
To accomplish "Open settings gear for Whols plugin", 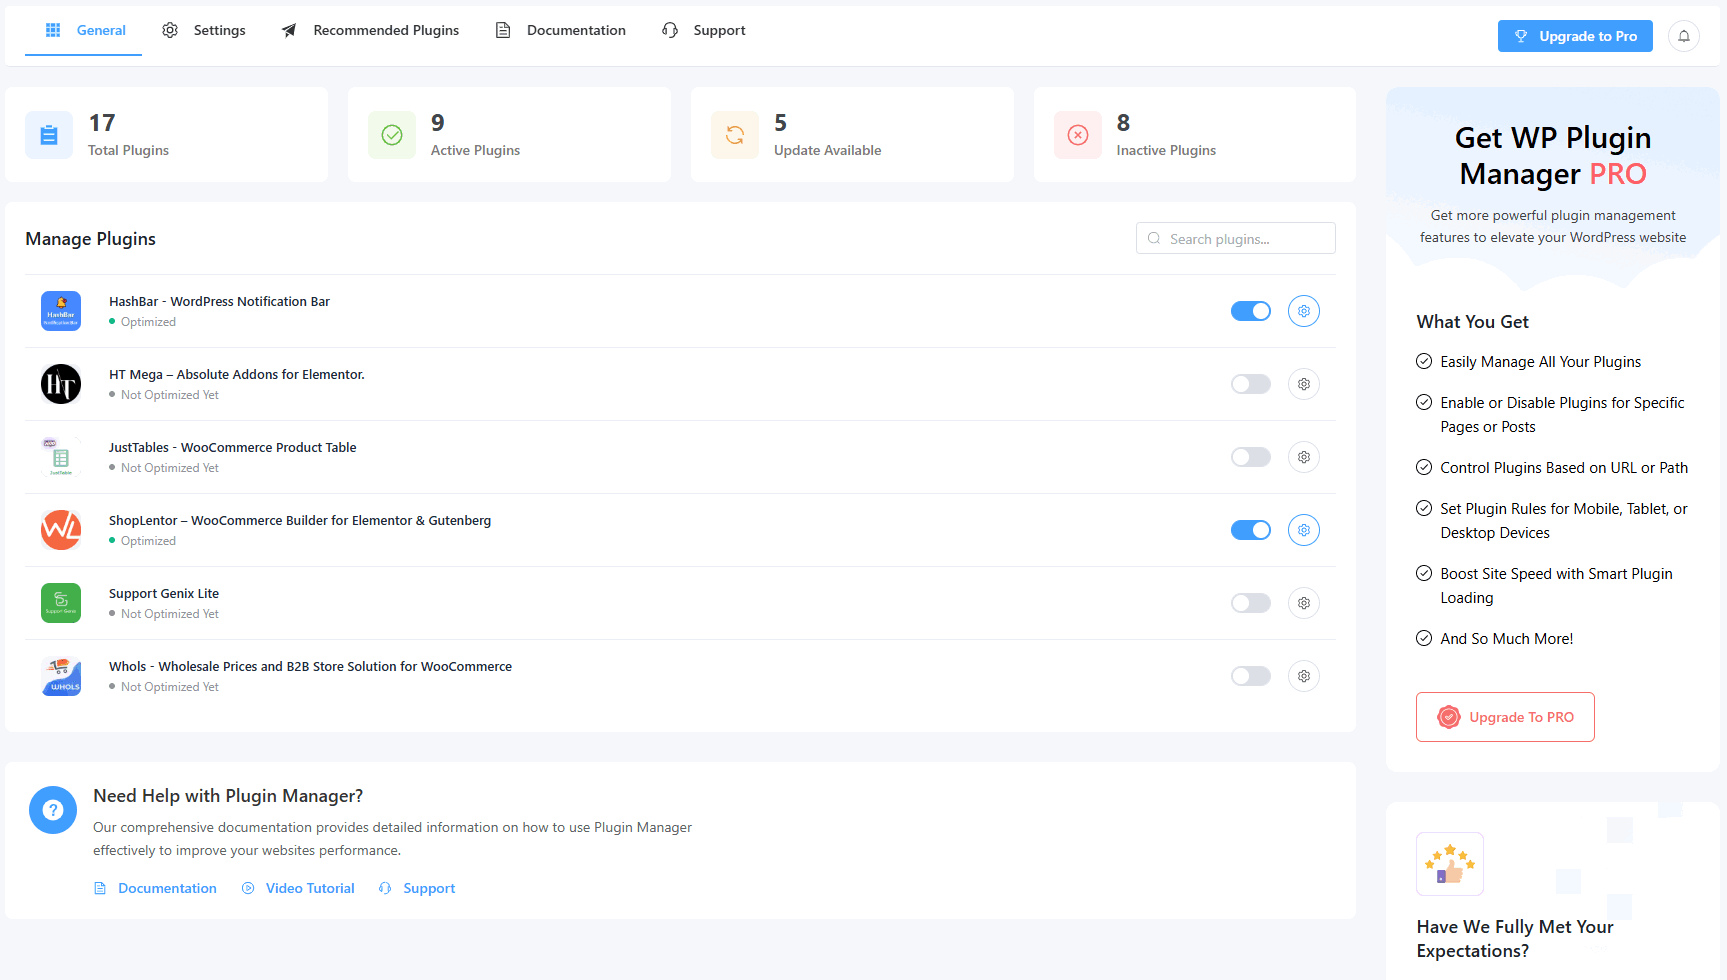I will 1304,676.
